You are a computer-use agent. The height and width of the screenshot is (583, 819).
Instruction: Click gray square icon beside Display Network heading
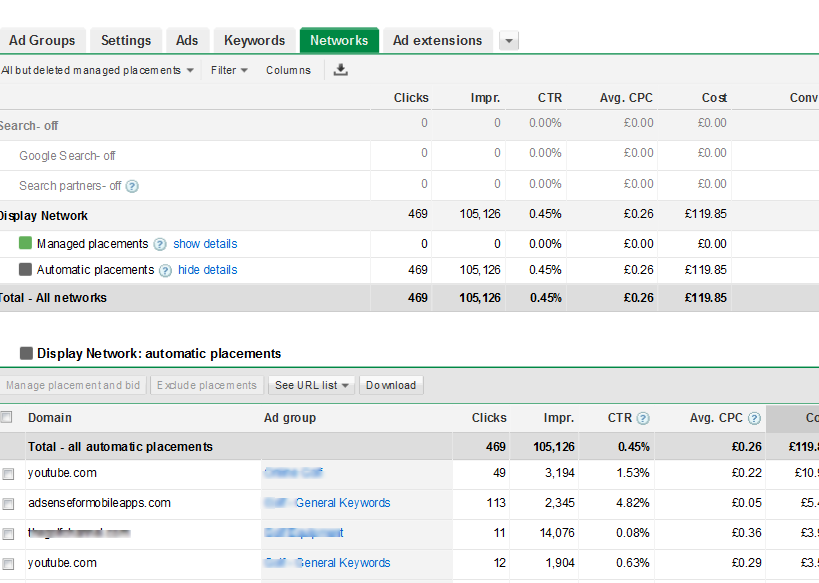coord(26,353)
